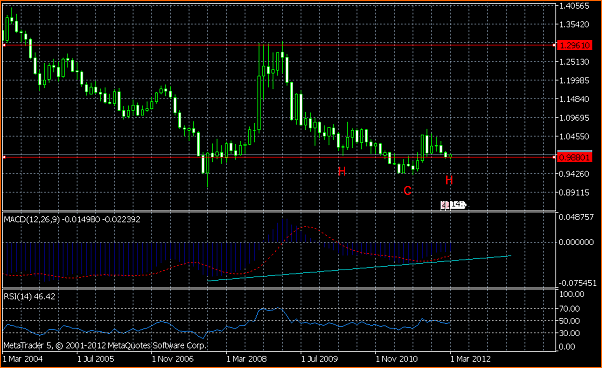Click the 0.94260 value on the price scale
This screenshot has height=368, width=602.
point(574,174)
